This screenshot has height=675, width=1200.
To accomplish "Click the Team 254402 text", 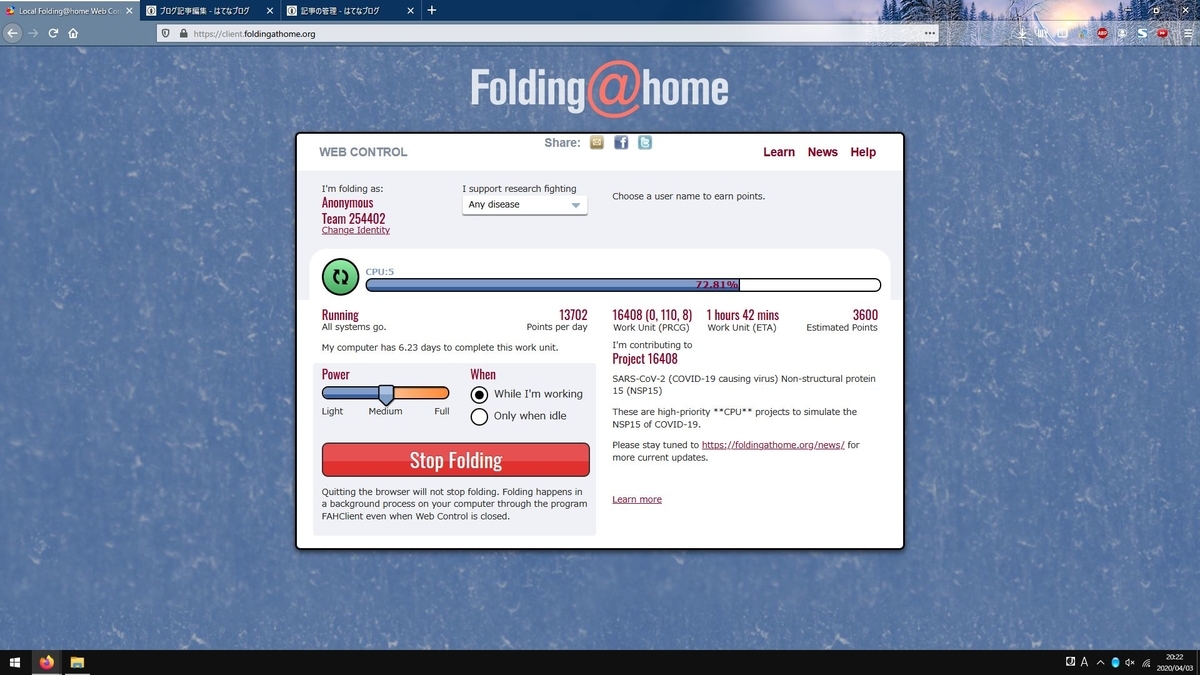I will pos(354,218).
